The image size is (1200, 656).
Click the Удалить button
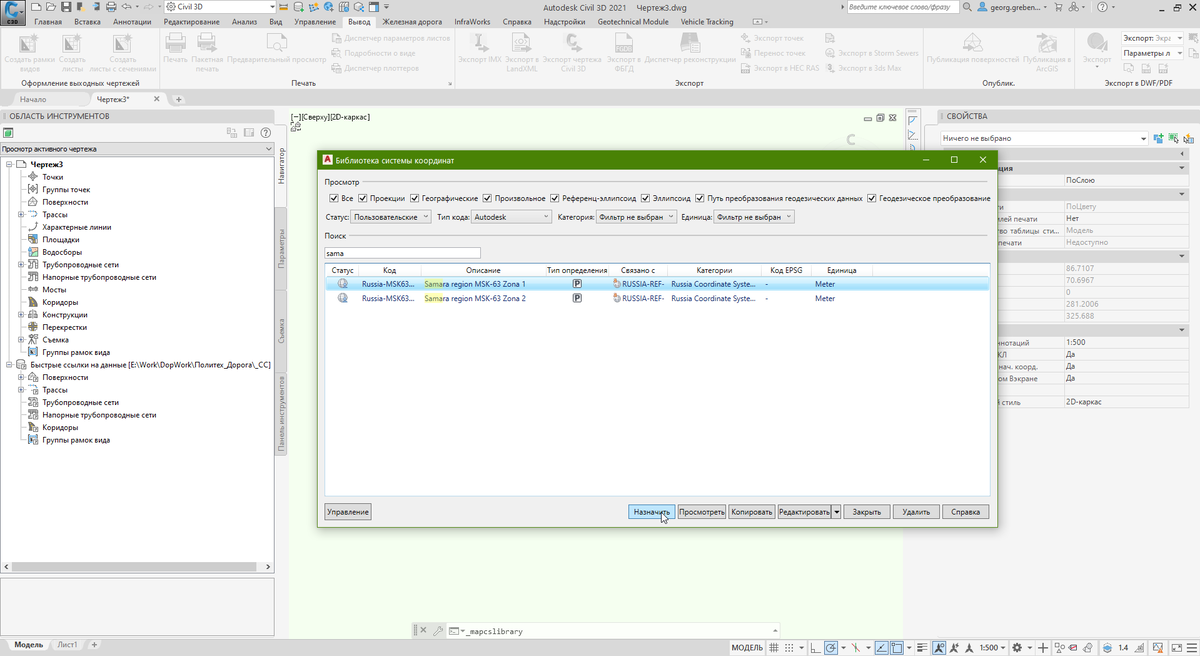coord(916,512)
